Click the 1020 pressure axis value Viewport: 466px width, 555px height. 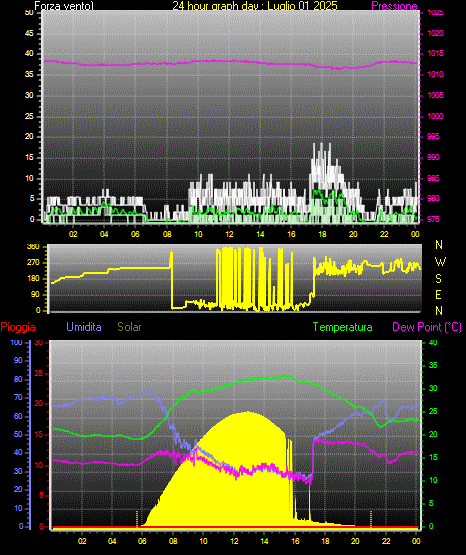(435, 33)
